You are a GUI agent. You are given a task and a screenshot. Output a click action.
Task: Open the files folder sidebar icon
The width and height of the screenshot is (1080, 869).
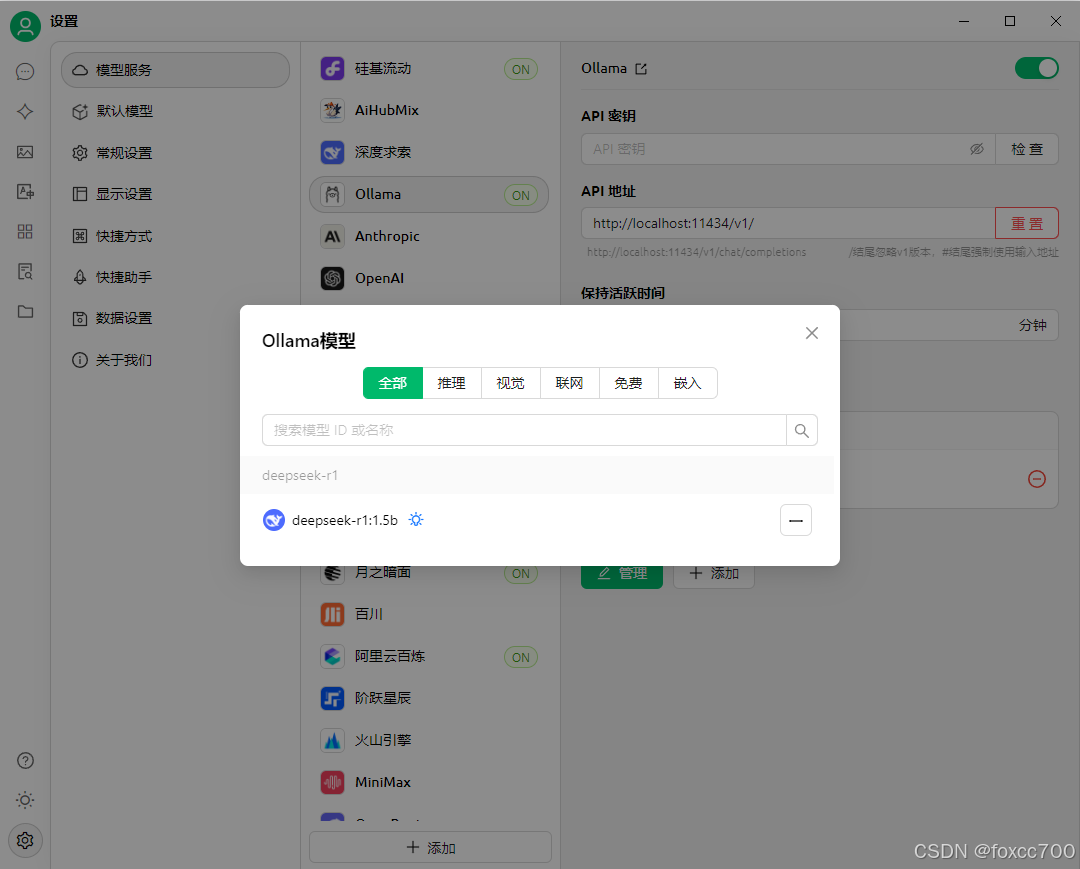(x=25, y=311)
